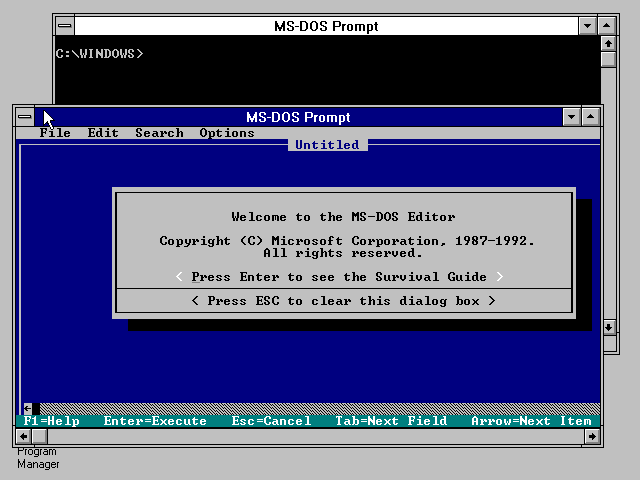The height and width of the screenshot is (480, 640).
Task: Open the Search menu
Action: (x=159, y=133)
